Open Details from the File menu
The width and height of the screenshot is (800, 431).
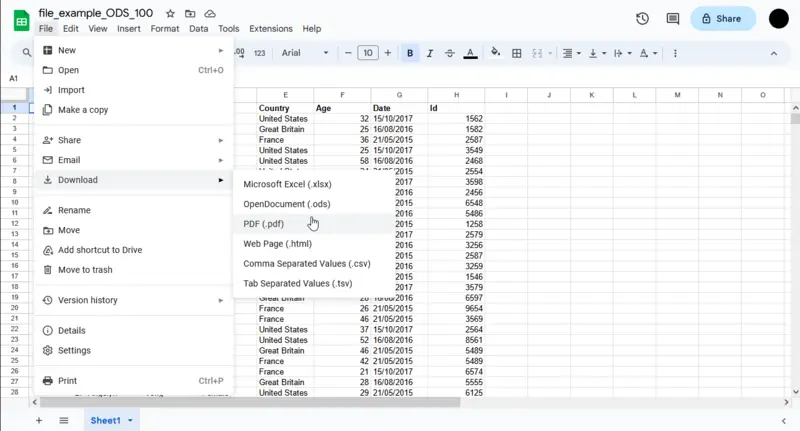tap(134, 330)
